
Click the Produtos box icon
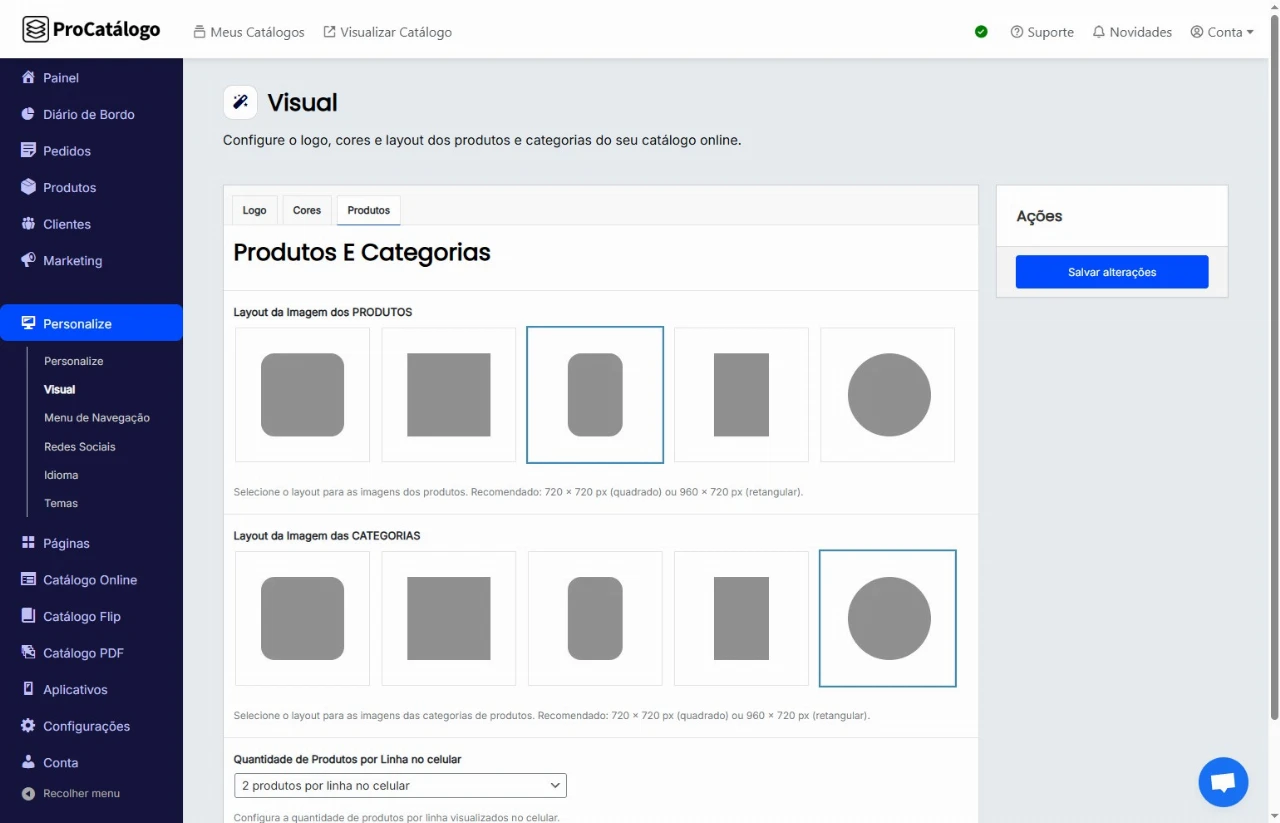coord(28,187)
